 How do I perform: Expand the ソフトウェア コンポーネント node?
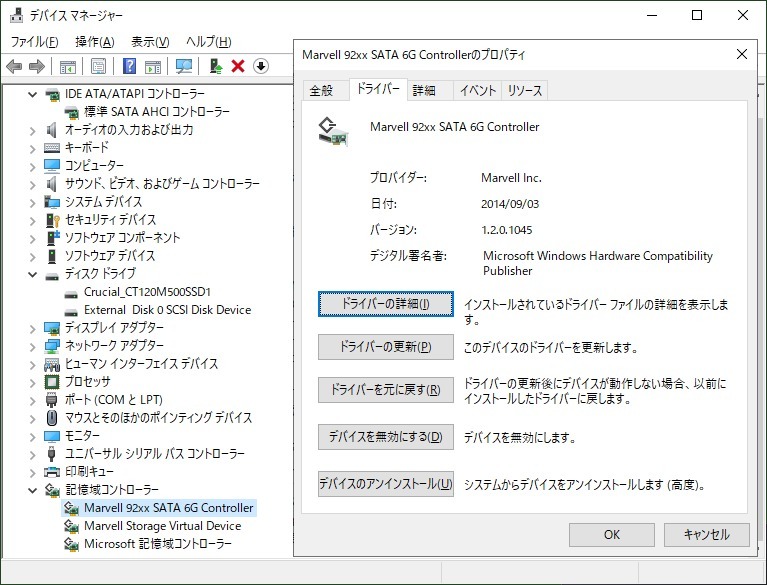pos(32,239)
